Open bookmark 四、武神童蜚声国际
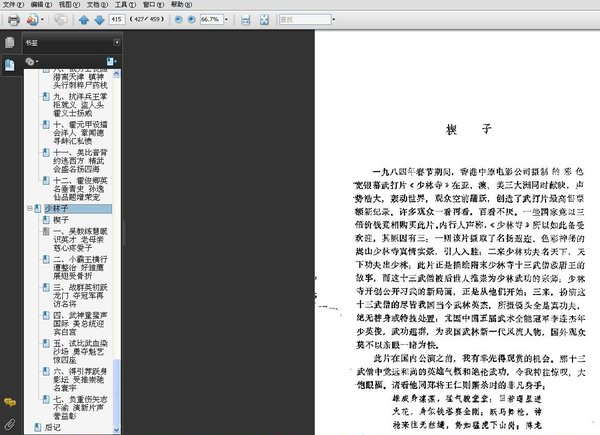 80,323
